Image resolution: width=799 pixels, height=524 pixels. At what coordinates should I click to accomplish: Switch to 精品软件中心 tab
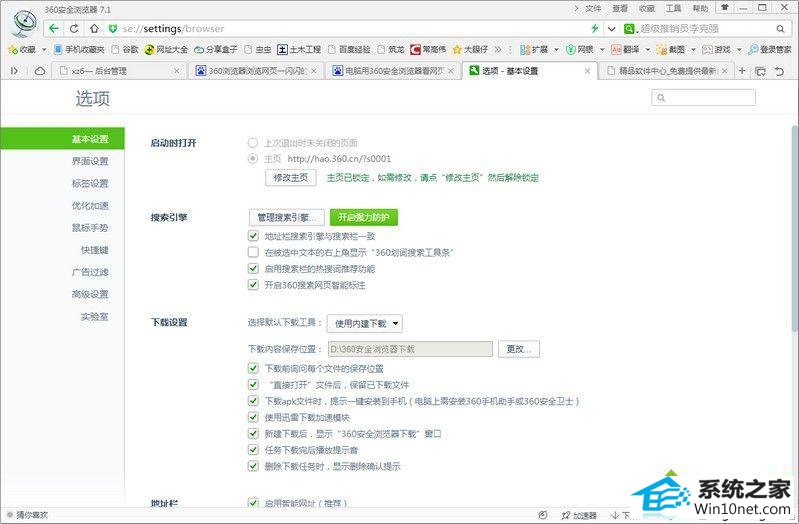[x=667, y=71]
